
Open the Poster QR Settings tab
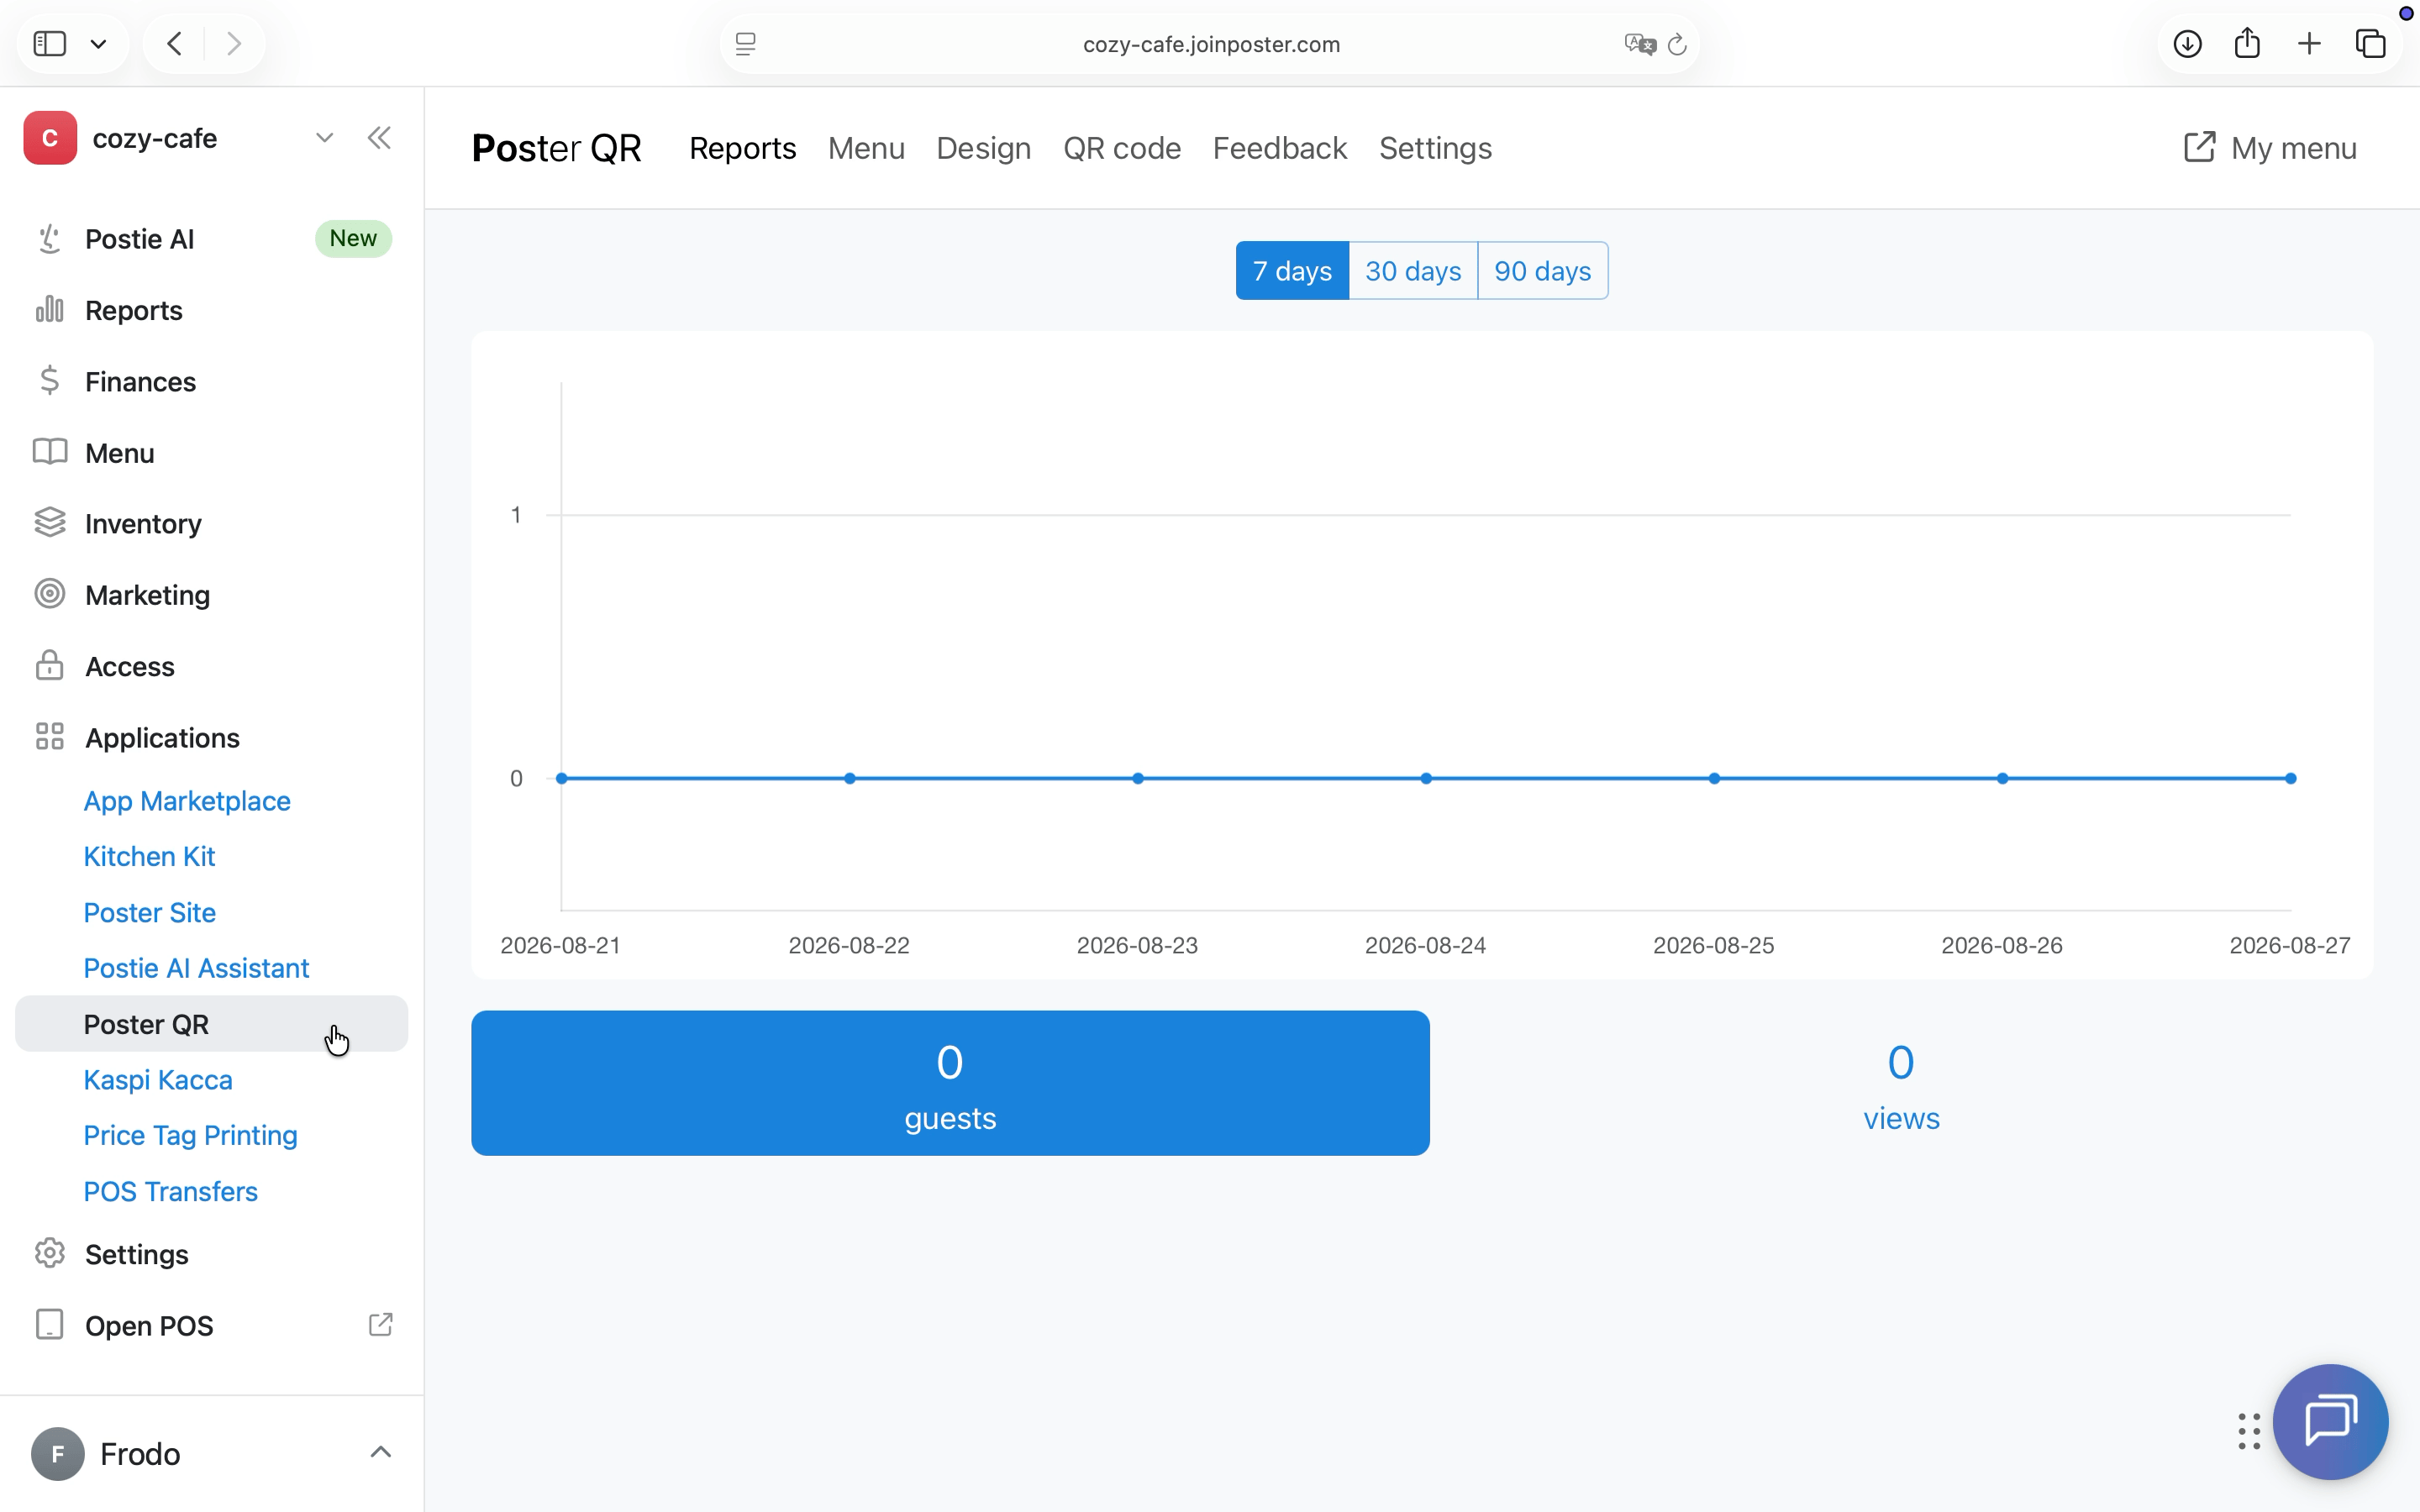tap(1435, 148)
